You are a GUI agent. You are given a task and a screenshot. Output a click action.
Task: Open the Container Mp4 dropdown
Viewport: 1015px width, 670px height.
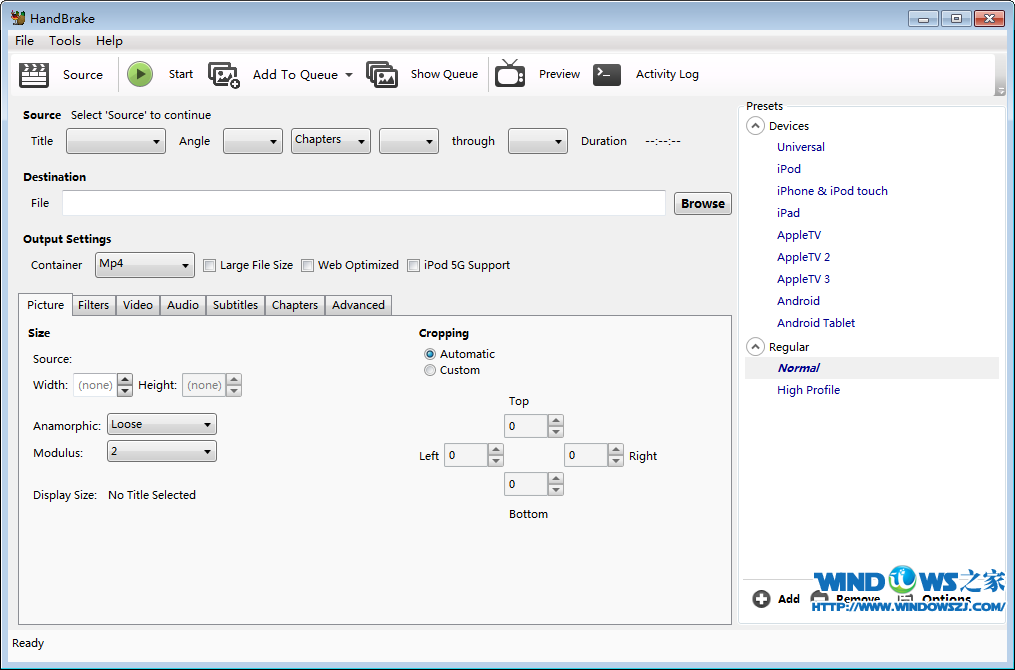coord(145,265)
